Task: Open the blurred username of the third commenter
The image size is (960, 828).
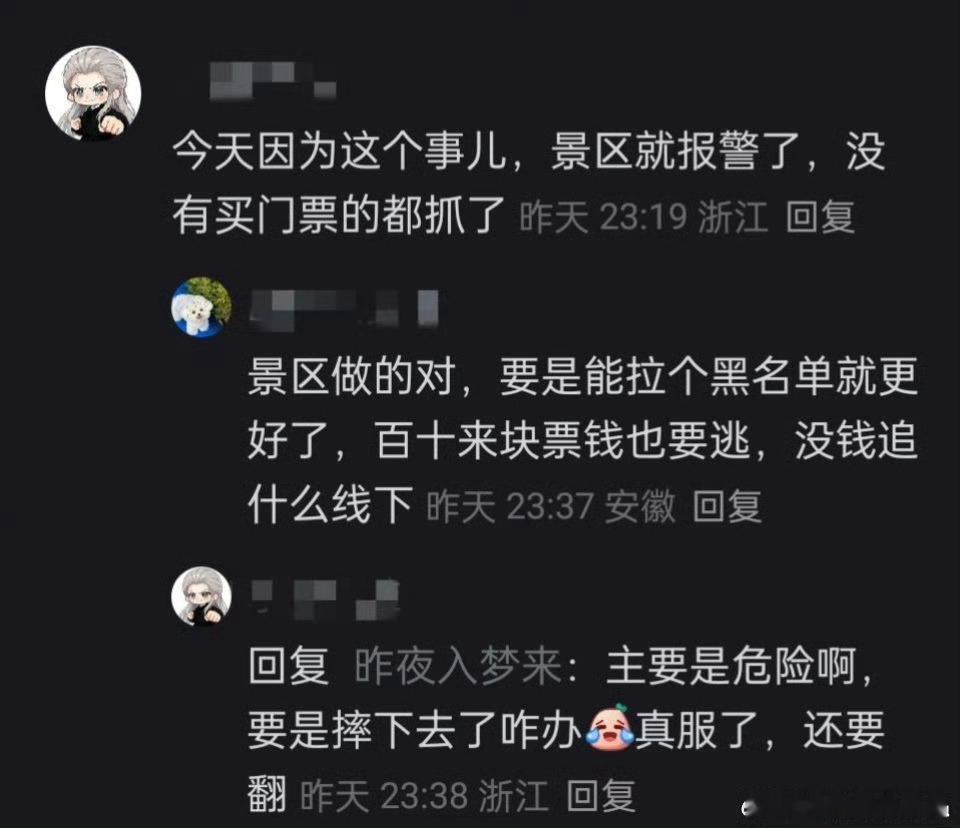Action: pyautogui.click(x=325, y=598)
